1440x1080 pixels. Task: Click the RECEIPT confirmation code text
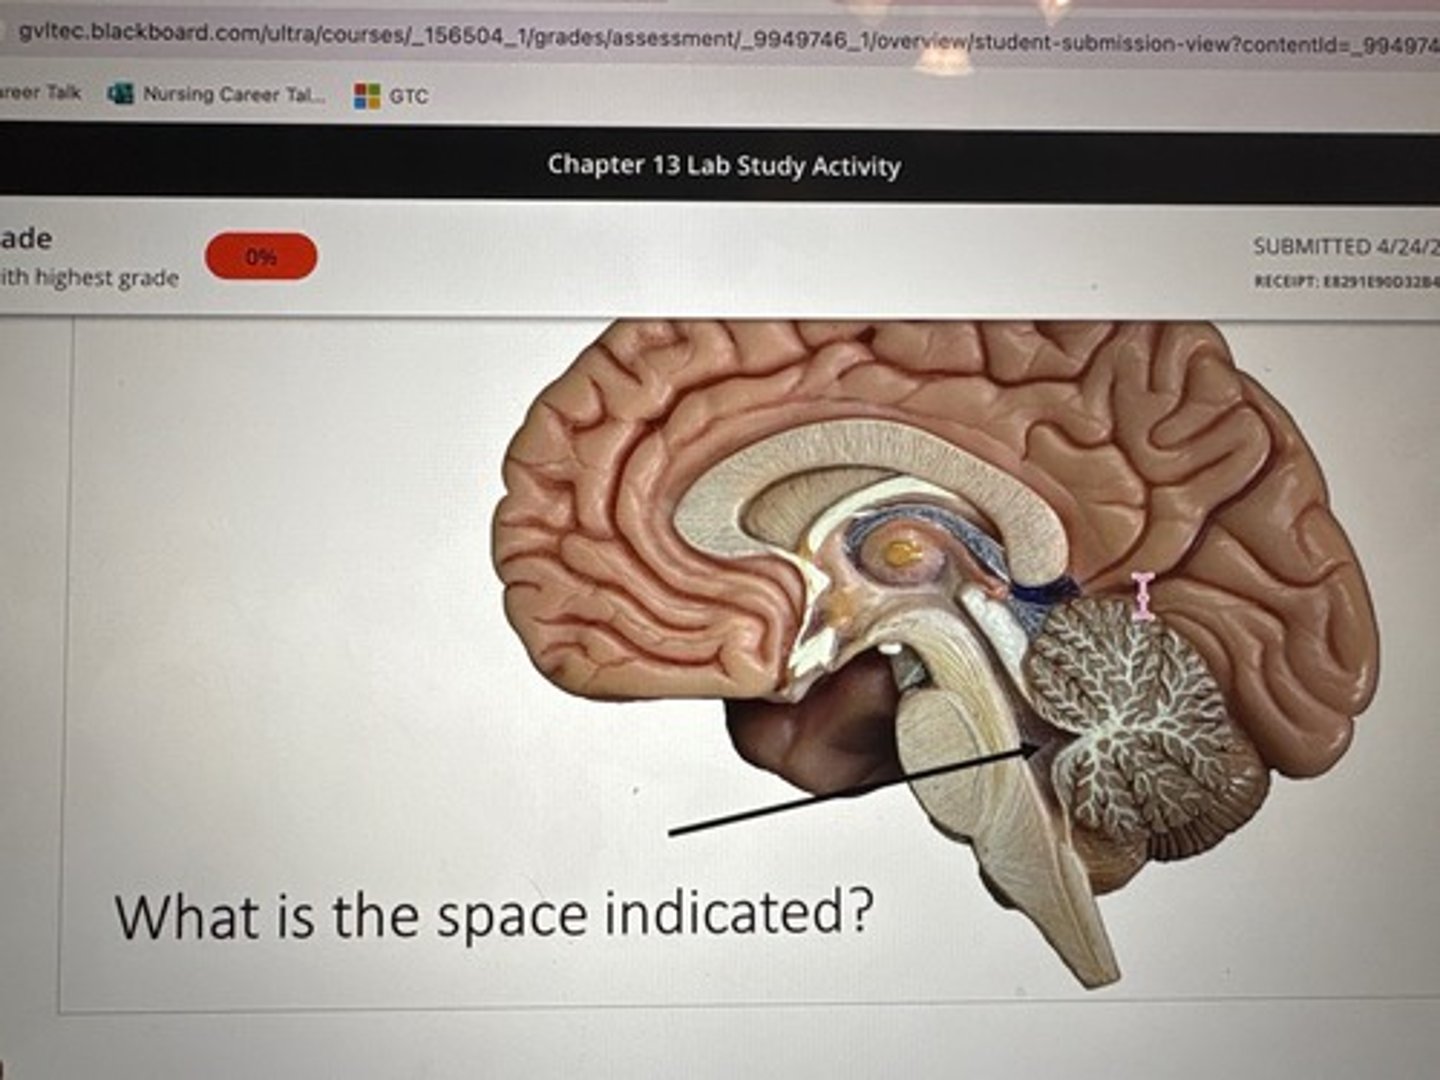[x=1346, y=283]
